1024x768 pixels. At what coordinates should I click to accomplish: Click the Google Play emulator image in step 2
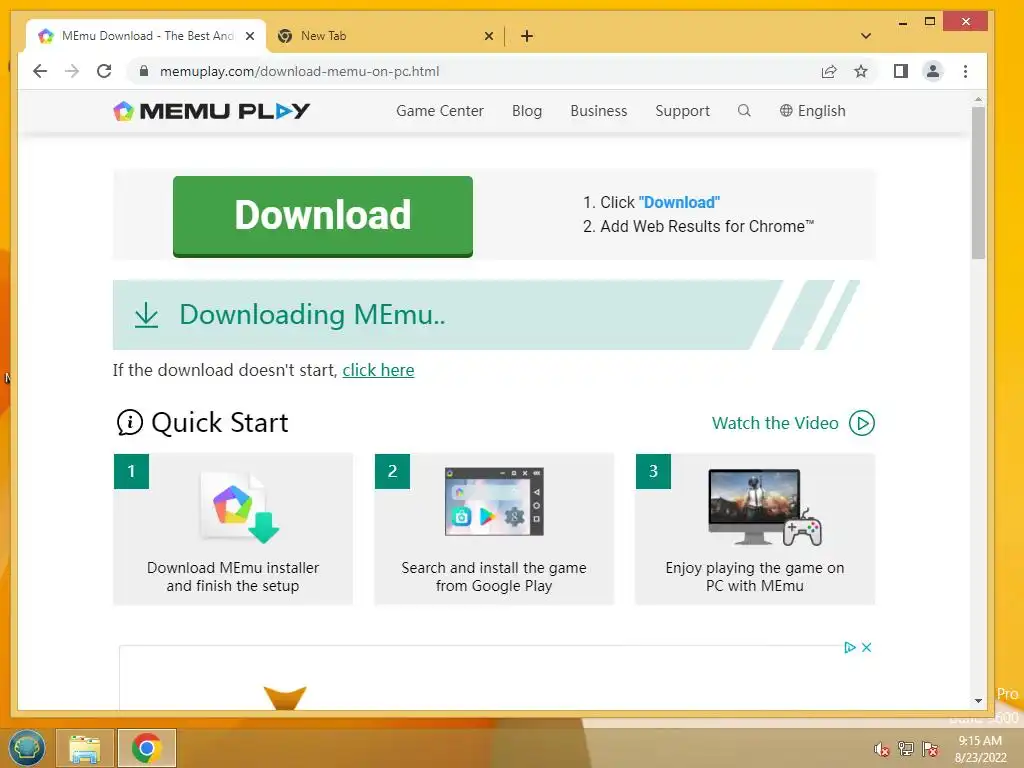(x=494, y=502)
